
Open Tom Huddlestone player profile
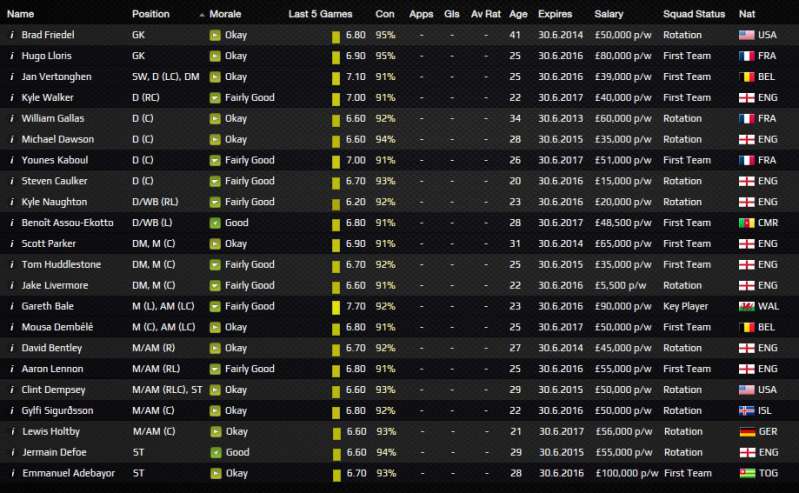click(61, 265)
